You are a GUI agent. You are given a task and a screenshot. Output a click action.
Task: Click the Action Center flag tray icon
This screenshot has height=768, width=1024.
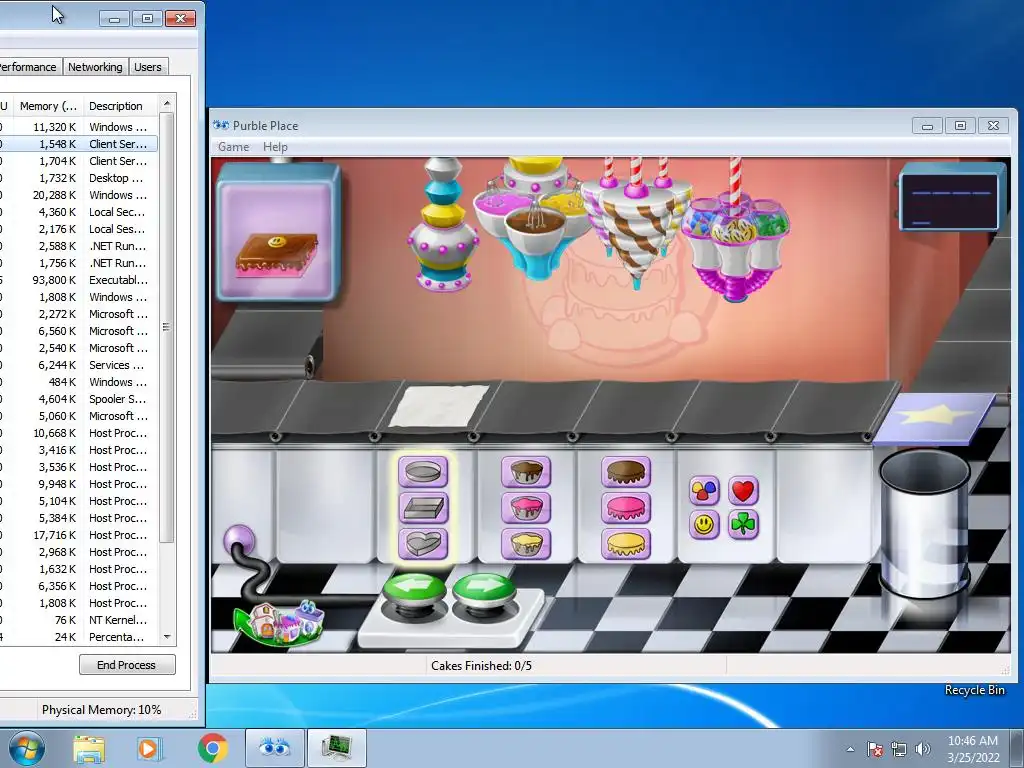[874, 749]
